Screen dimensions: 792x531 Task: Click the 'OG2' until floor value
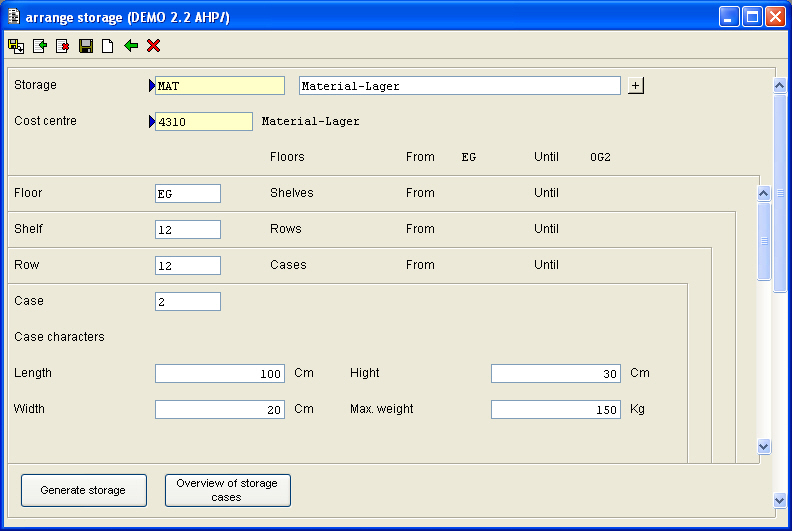pos(600,157)
